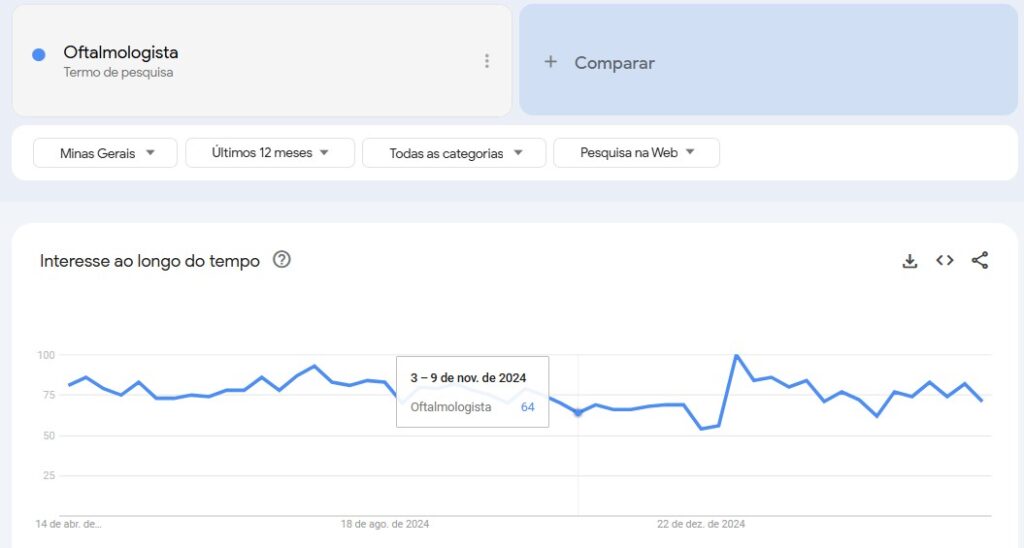Expand the Pesquisa na Web dropdown
This screenshot has width=1024, height=548.
[x=636, y=153]
